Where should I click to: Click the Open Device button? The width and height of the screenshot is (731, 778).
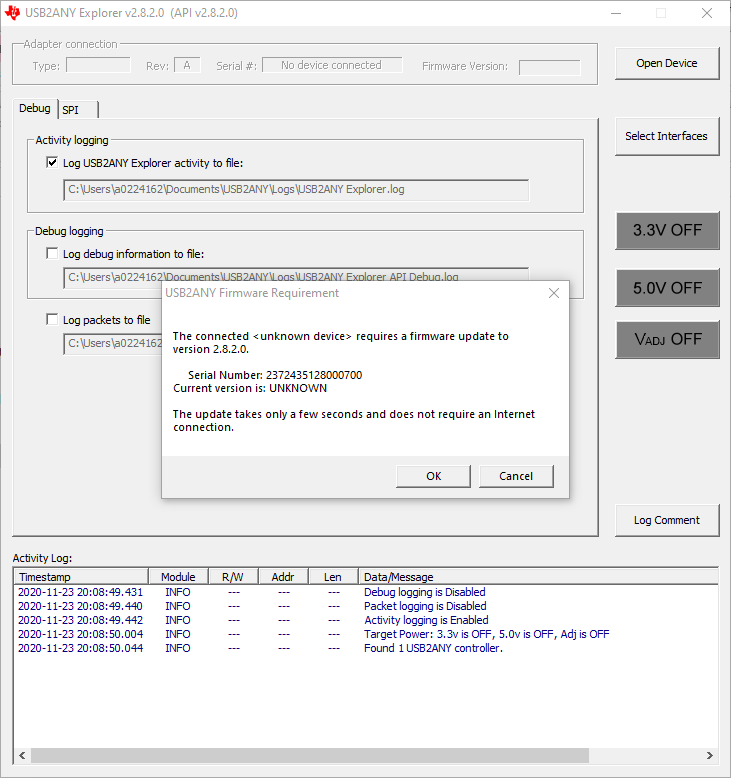tap(667, 64)
